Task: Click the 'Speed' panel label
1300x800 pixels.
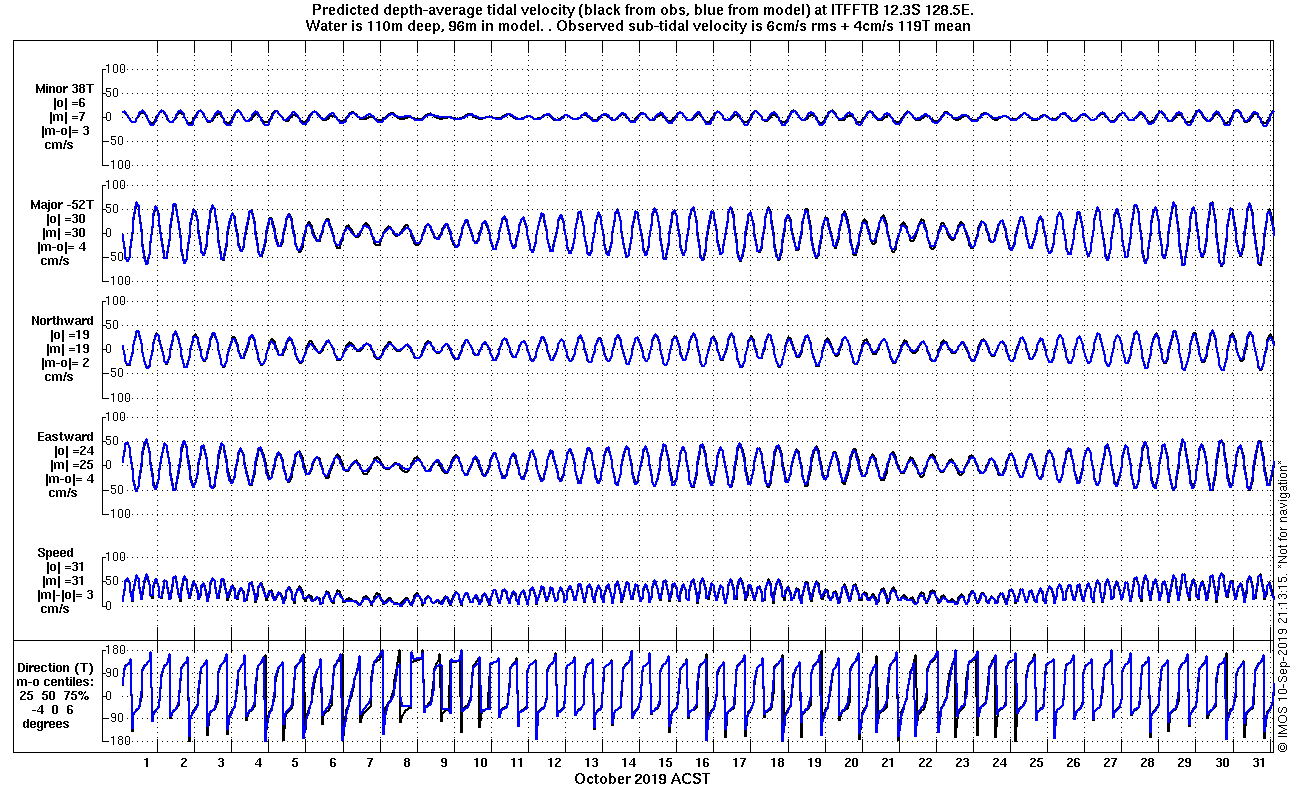Action: pyautogui.click(x=55, y=553)
